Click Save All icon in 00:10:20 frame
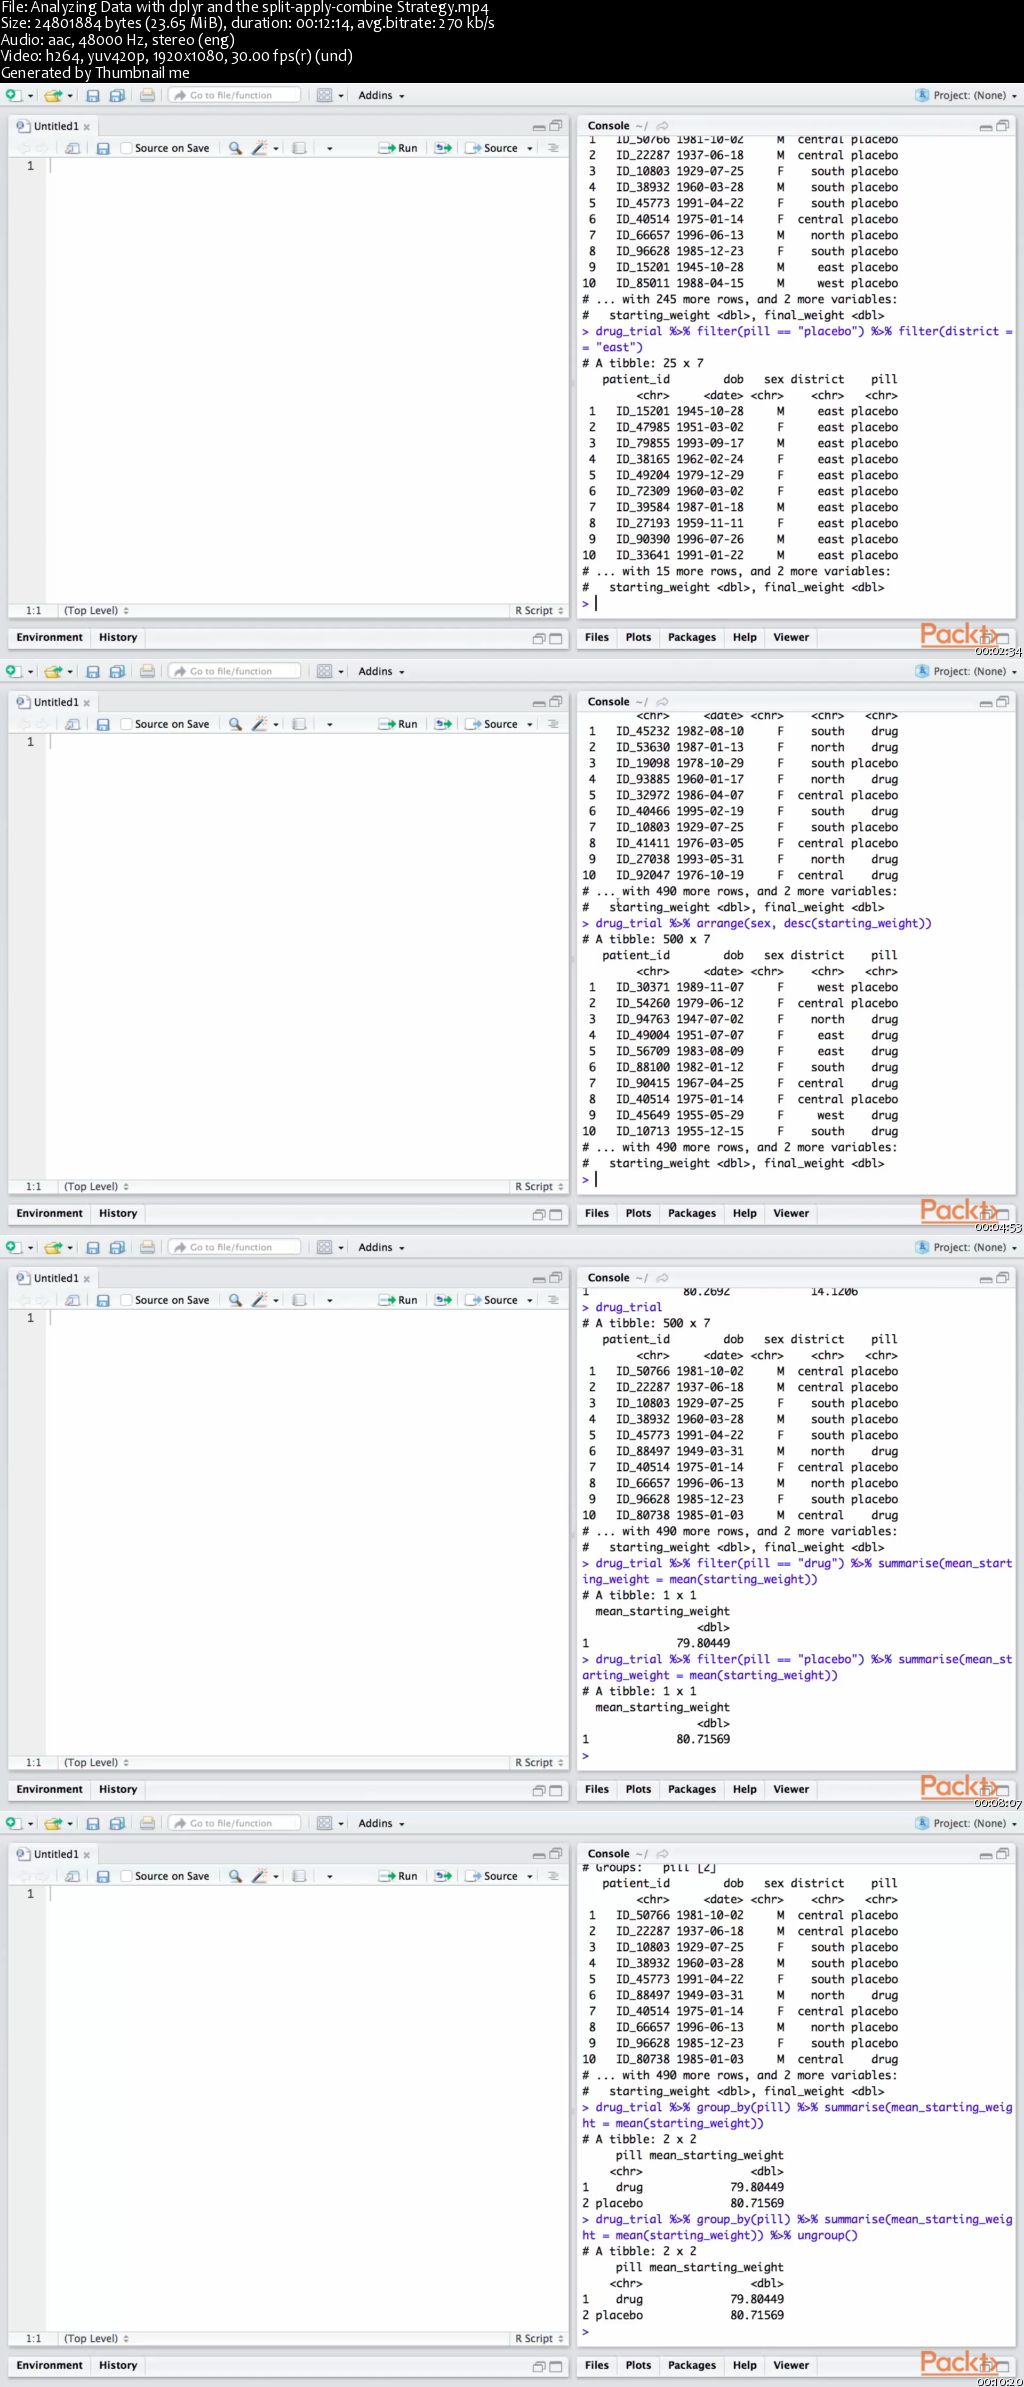The image size is (1024, 2387). [x=117, y=1824]
